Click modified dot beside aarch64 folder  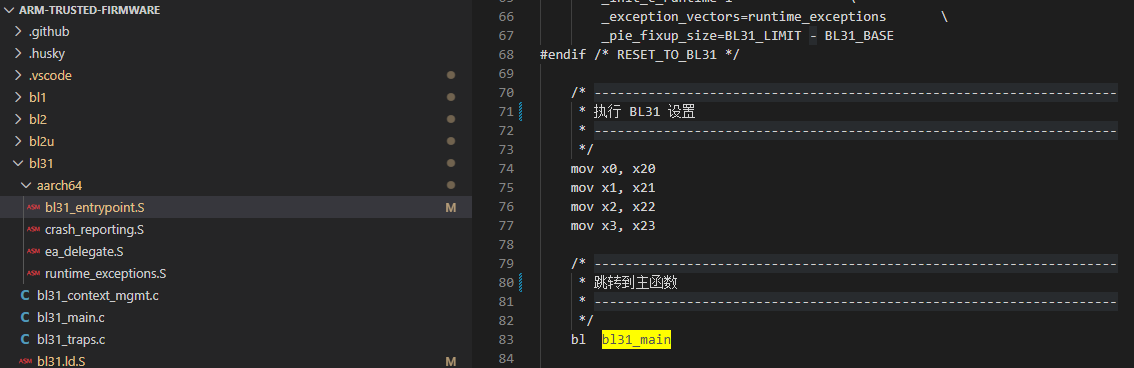[451, 185]
